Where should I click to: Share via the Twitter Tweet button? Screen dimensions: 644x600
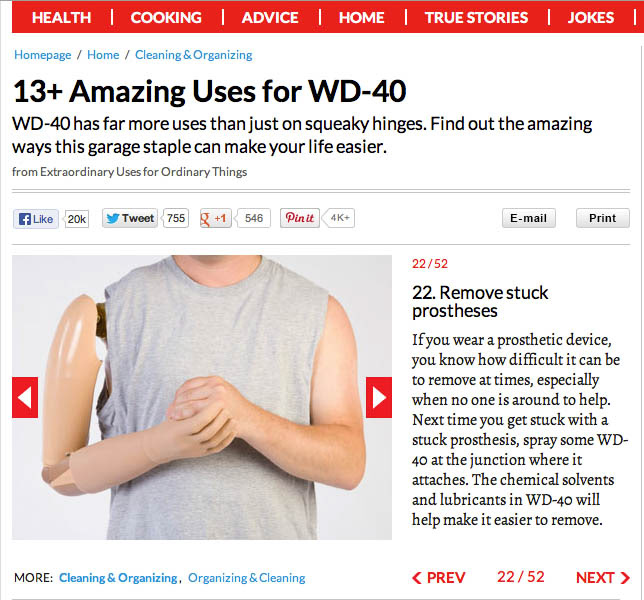tap(130, 218)
